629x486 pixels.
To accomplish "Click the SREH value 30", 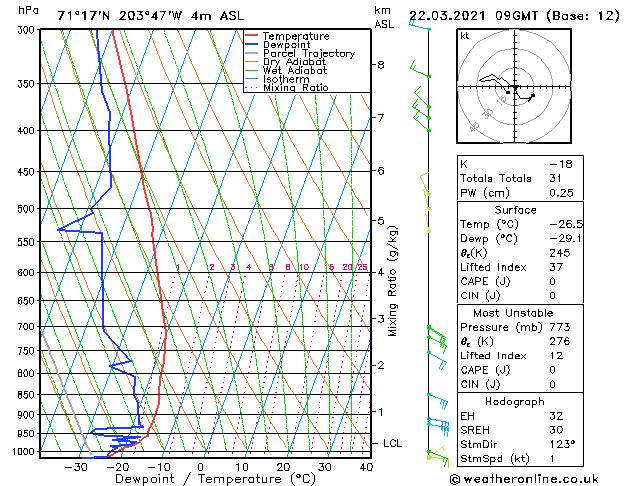I will click(x=556, y=430).
